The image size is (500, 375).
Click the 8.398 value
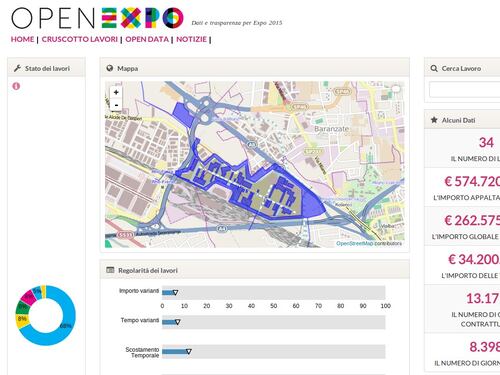coord(485,347)
